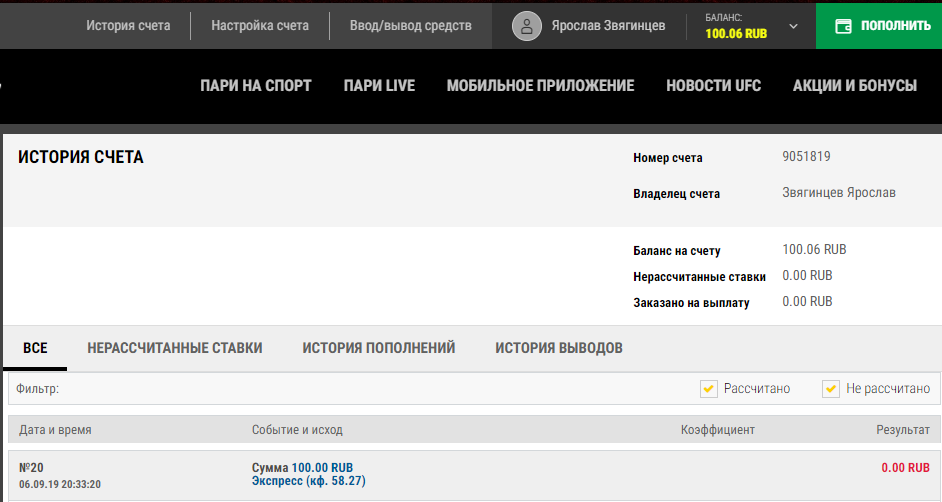
Task: Click the Нерассчитанные ставки label
Action: click(699, 277)
